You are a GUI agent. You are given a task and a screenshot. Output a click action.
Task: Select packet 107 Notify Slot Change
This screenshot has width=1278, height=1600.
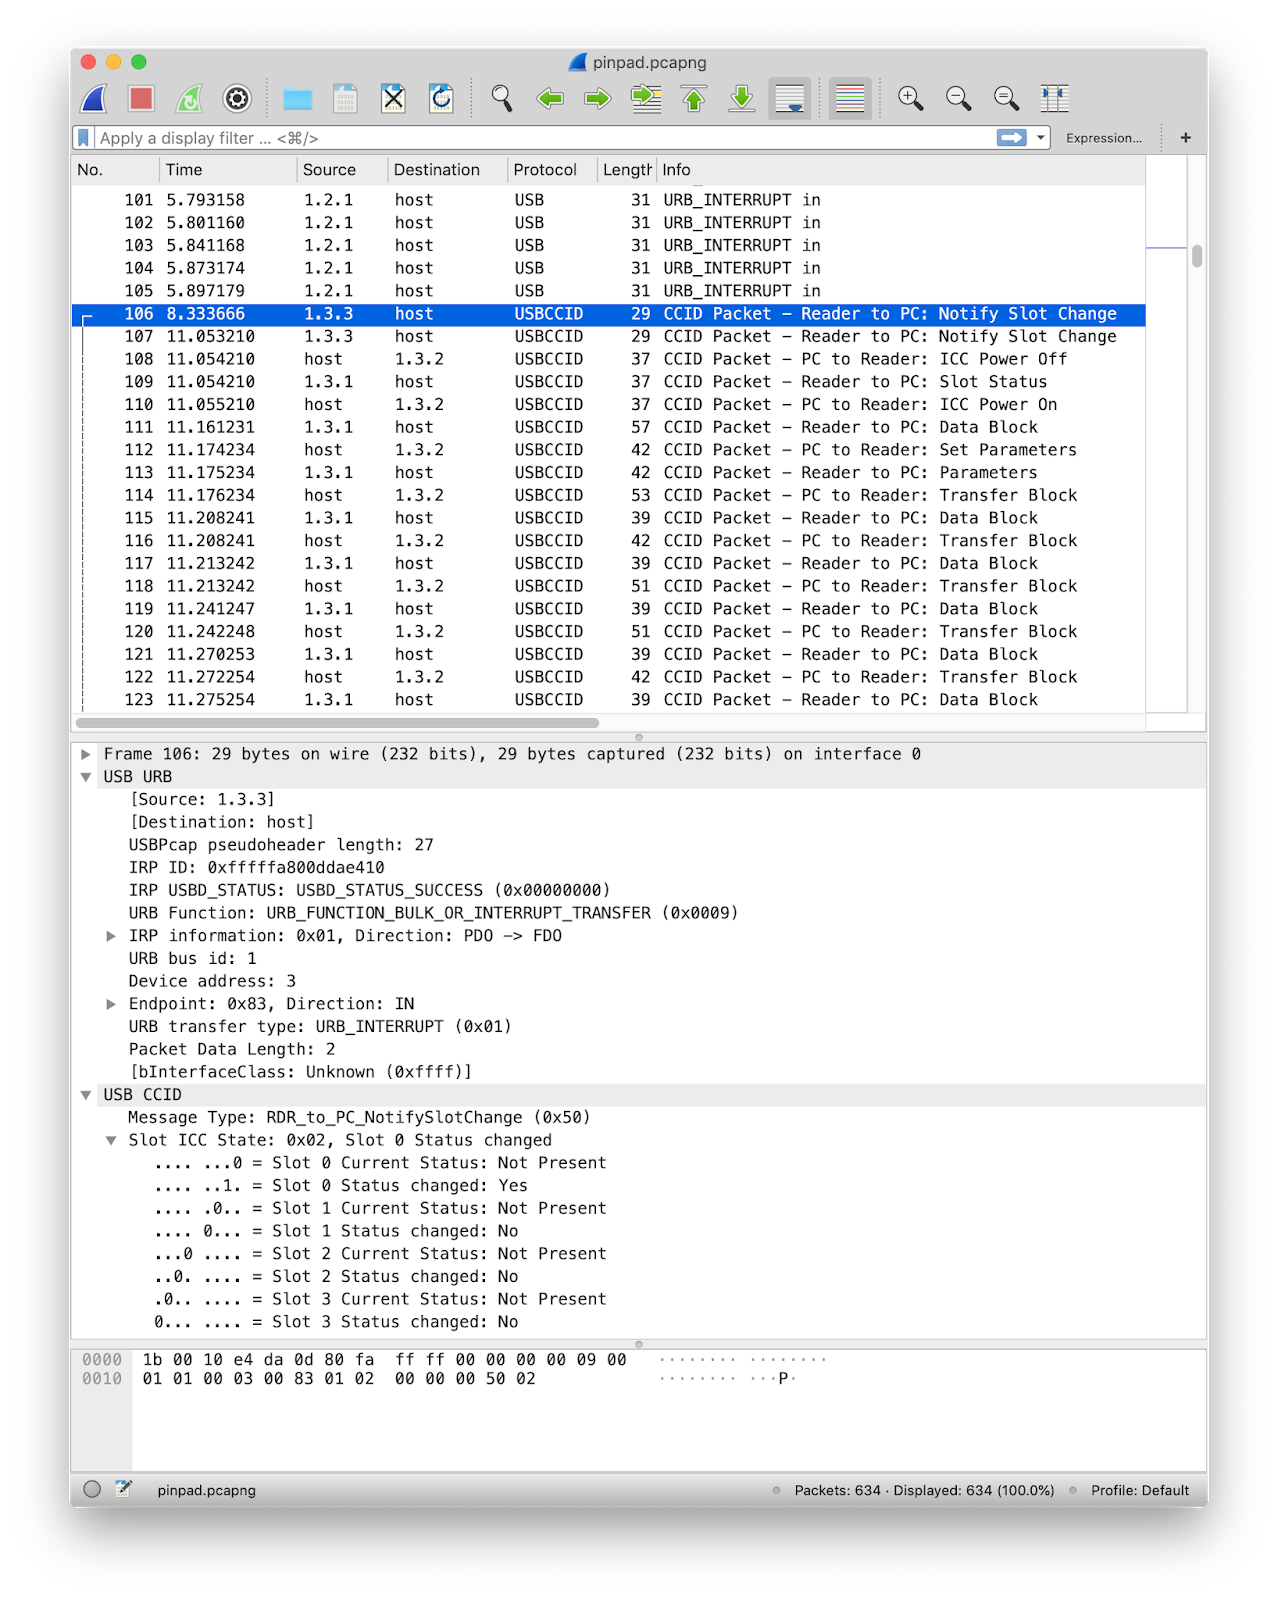pos(608,337)
